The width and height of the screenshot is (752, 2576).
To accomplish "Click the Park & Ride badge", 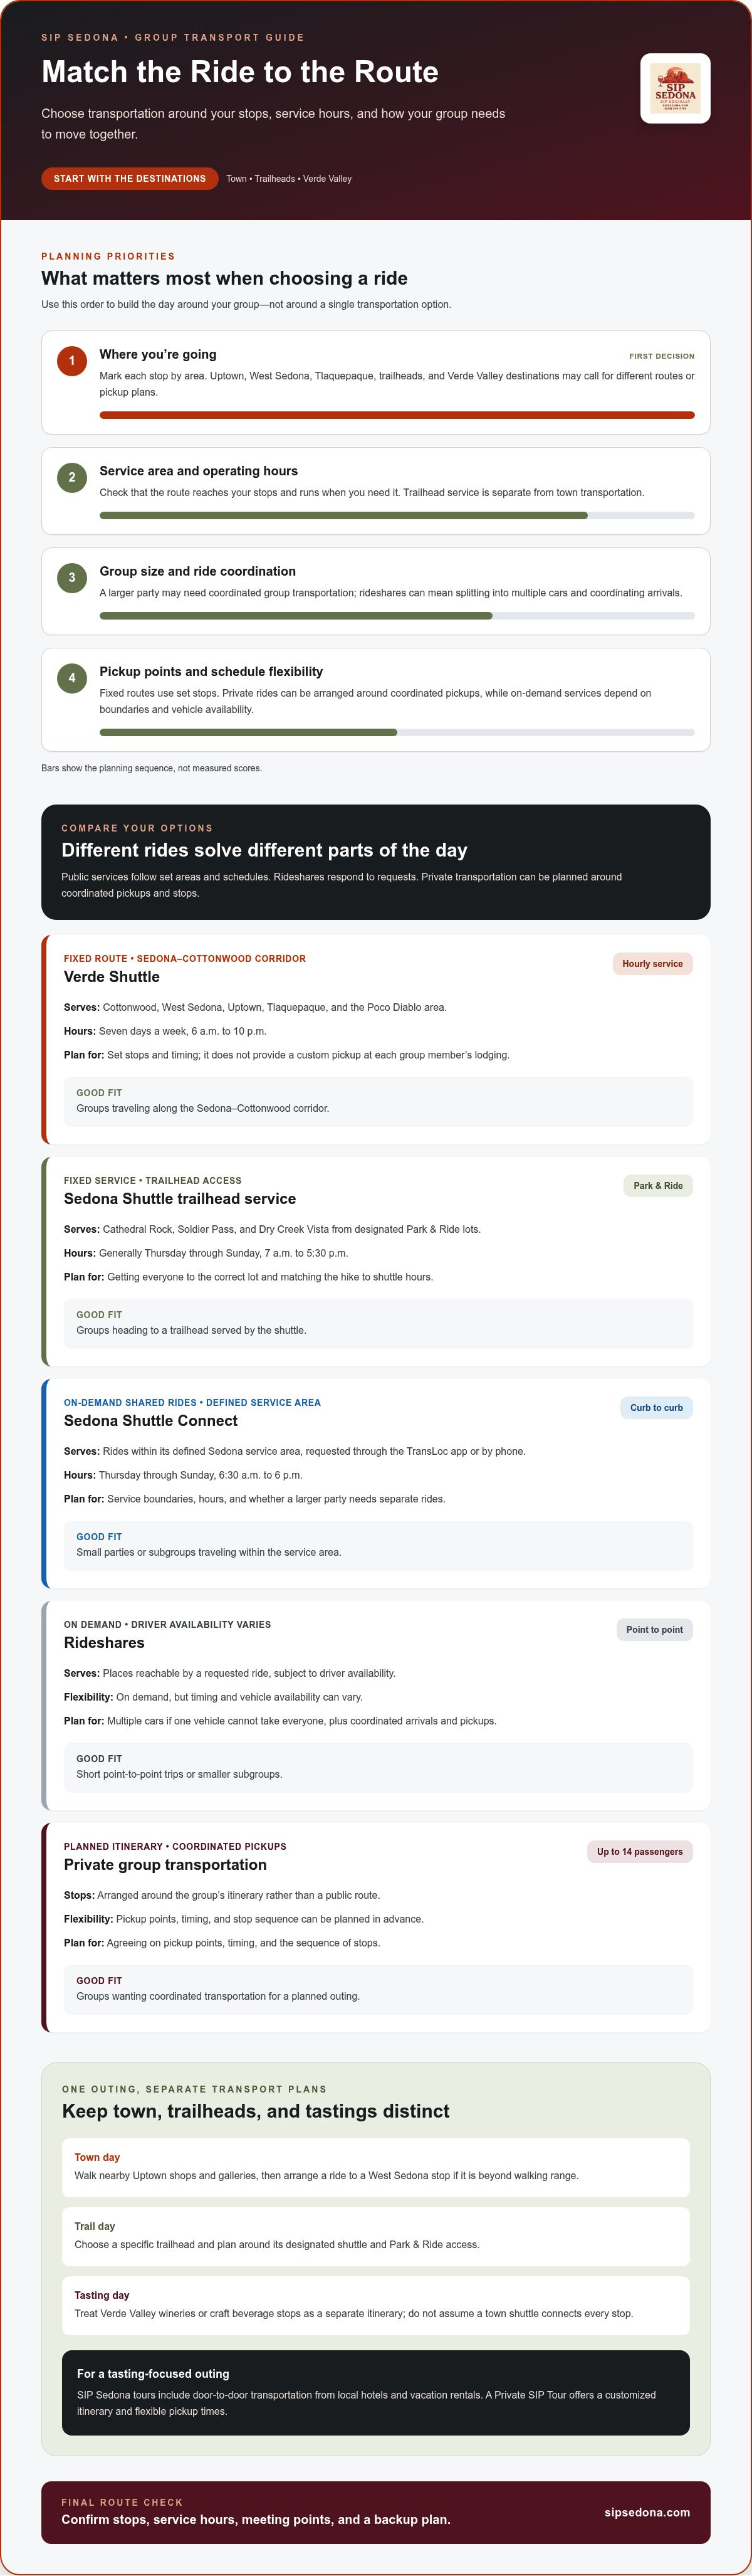I will pyautogui.click(x=658, y=1186).
